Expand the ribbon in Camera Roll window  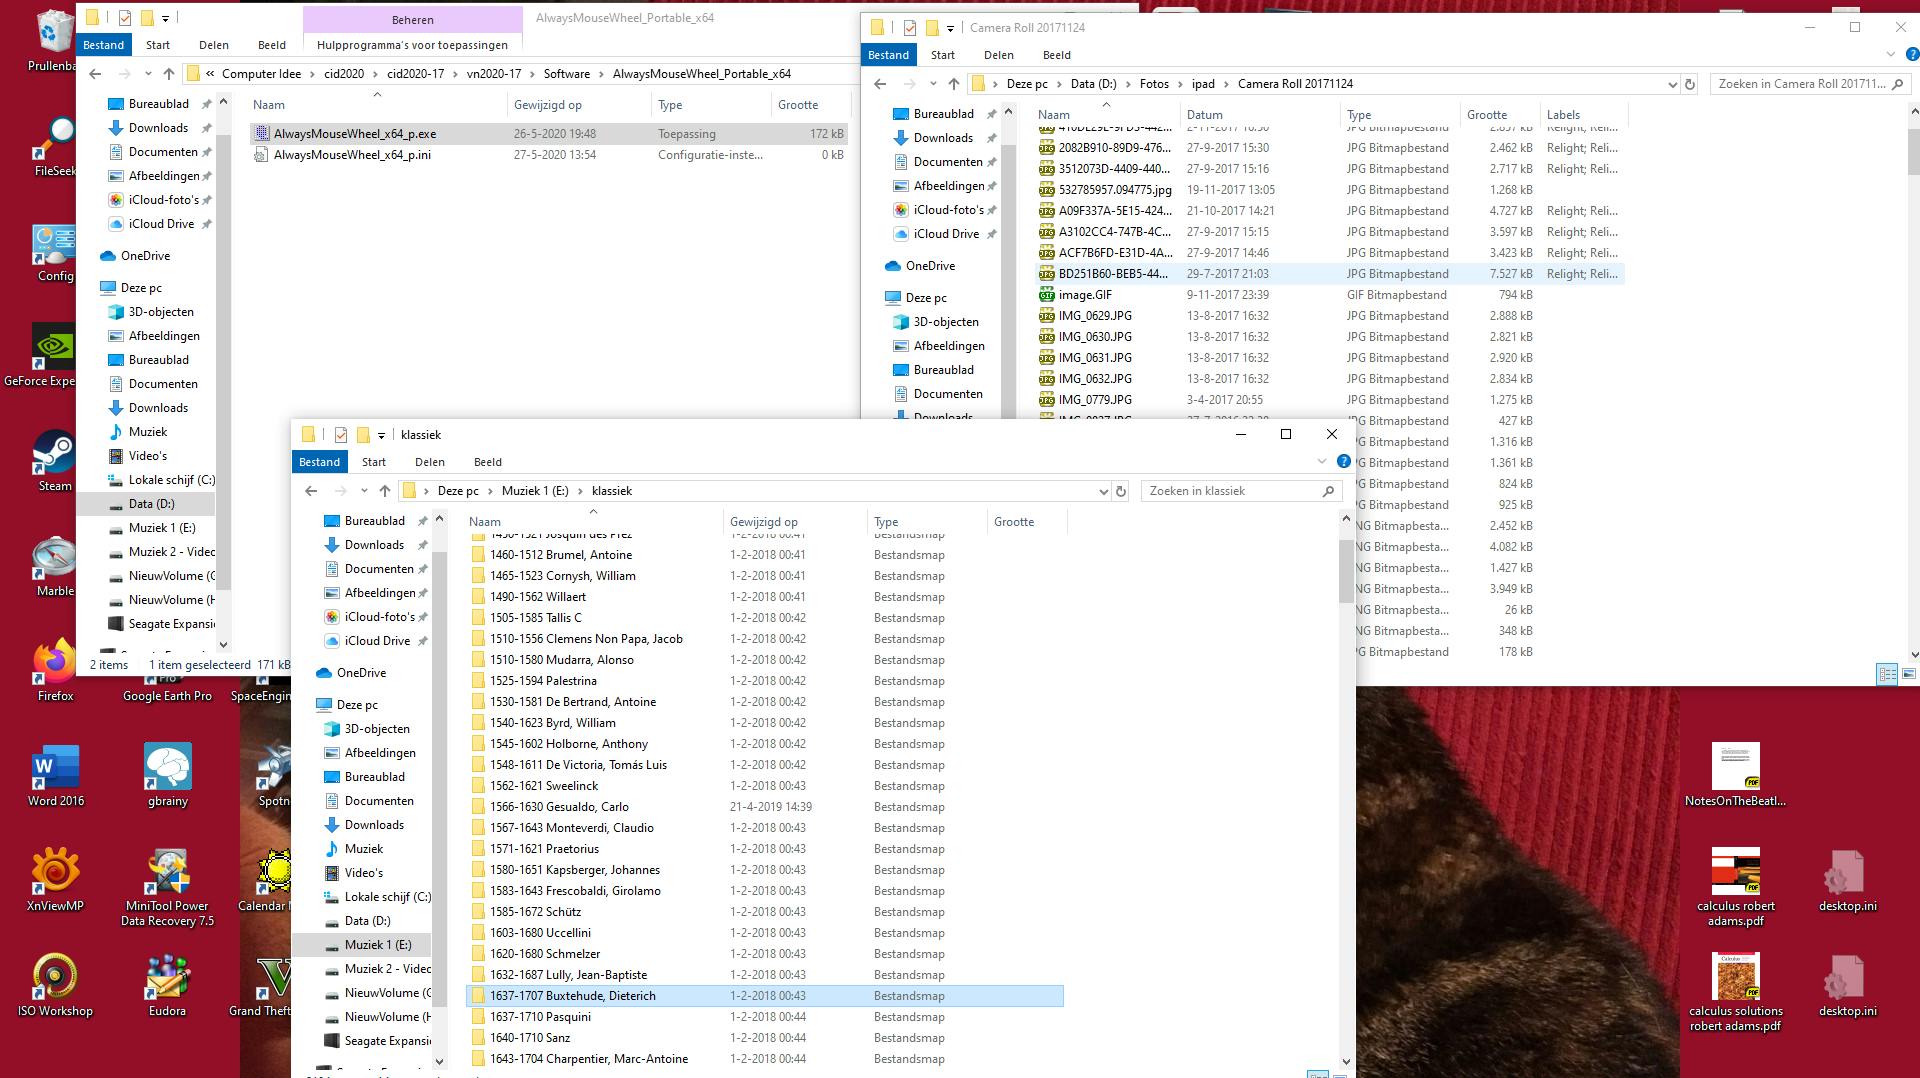coord(1891,55)
